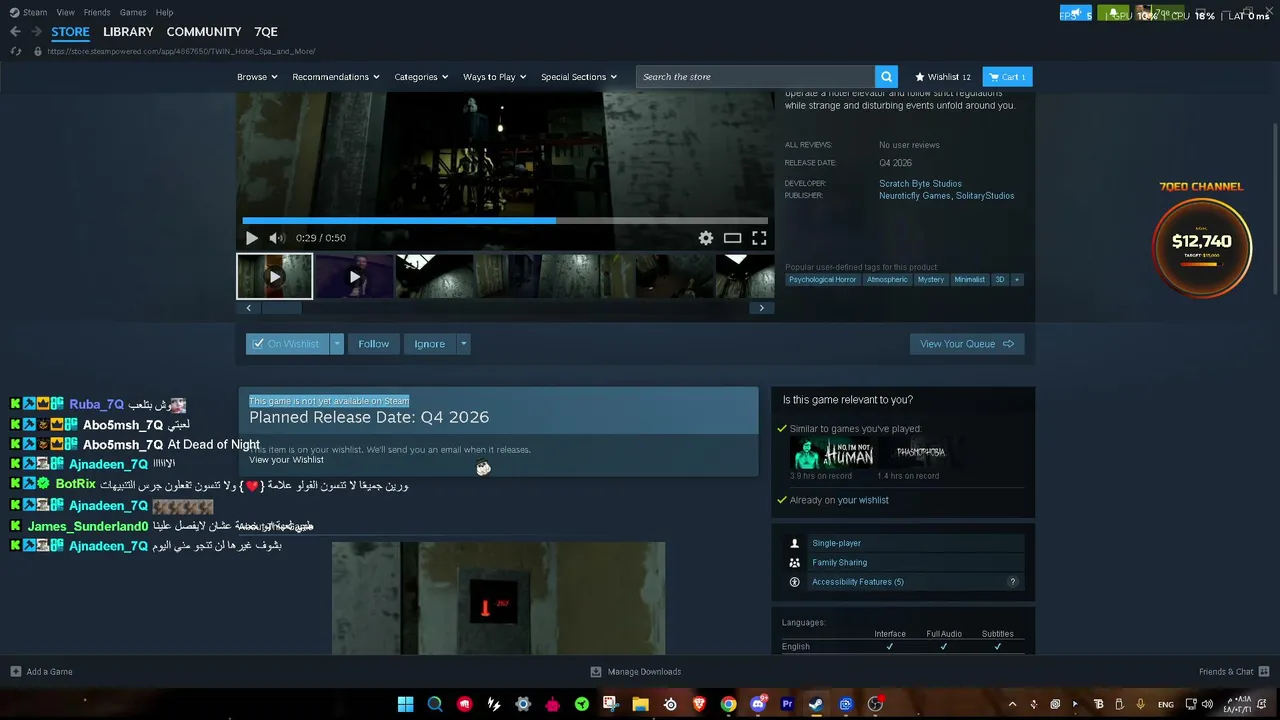Switch to the COMMUNITY tab
The height and width of the screenshot is (720, 1280).
(x=204, y=32)
